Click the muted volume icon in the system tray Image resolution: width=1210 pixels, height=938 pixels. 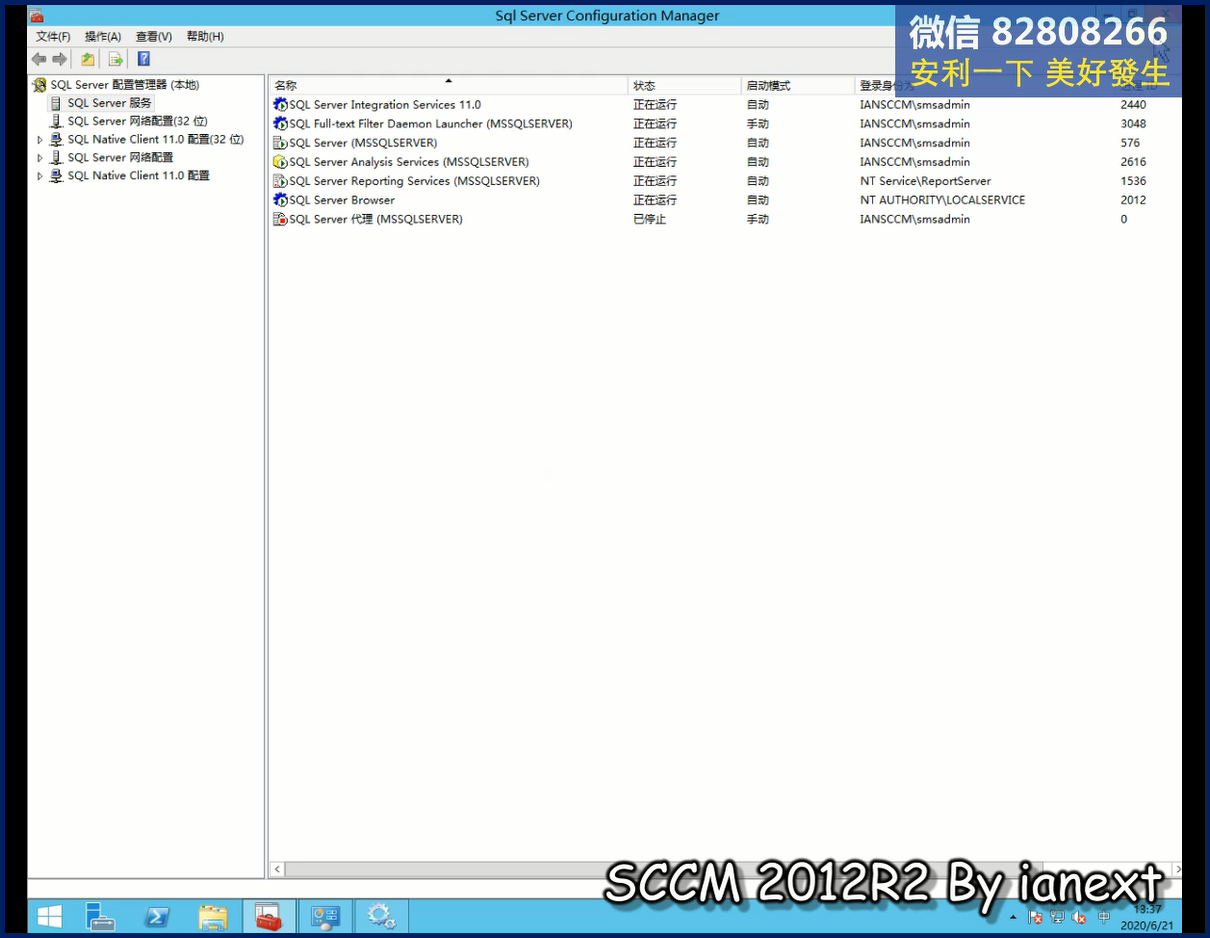[x=1079, y=917]
